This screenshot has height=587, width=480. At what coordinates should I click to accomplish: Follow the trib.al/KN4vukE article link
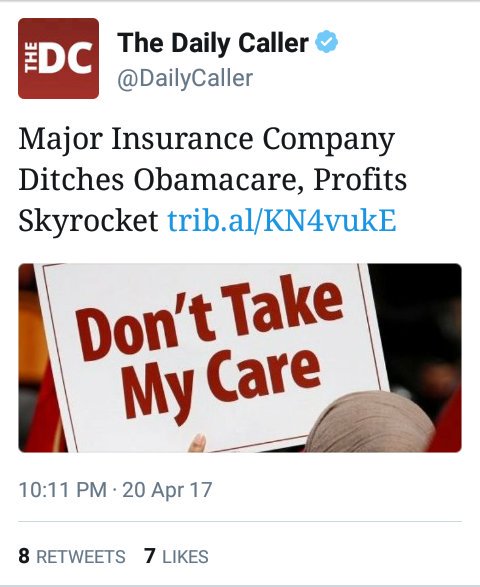click(x=282, y=221)
